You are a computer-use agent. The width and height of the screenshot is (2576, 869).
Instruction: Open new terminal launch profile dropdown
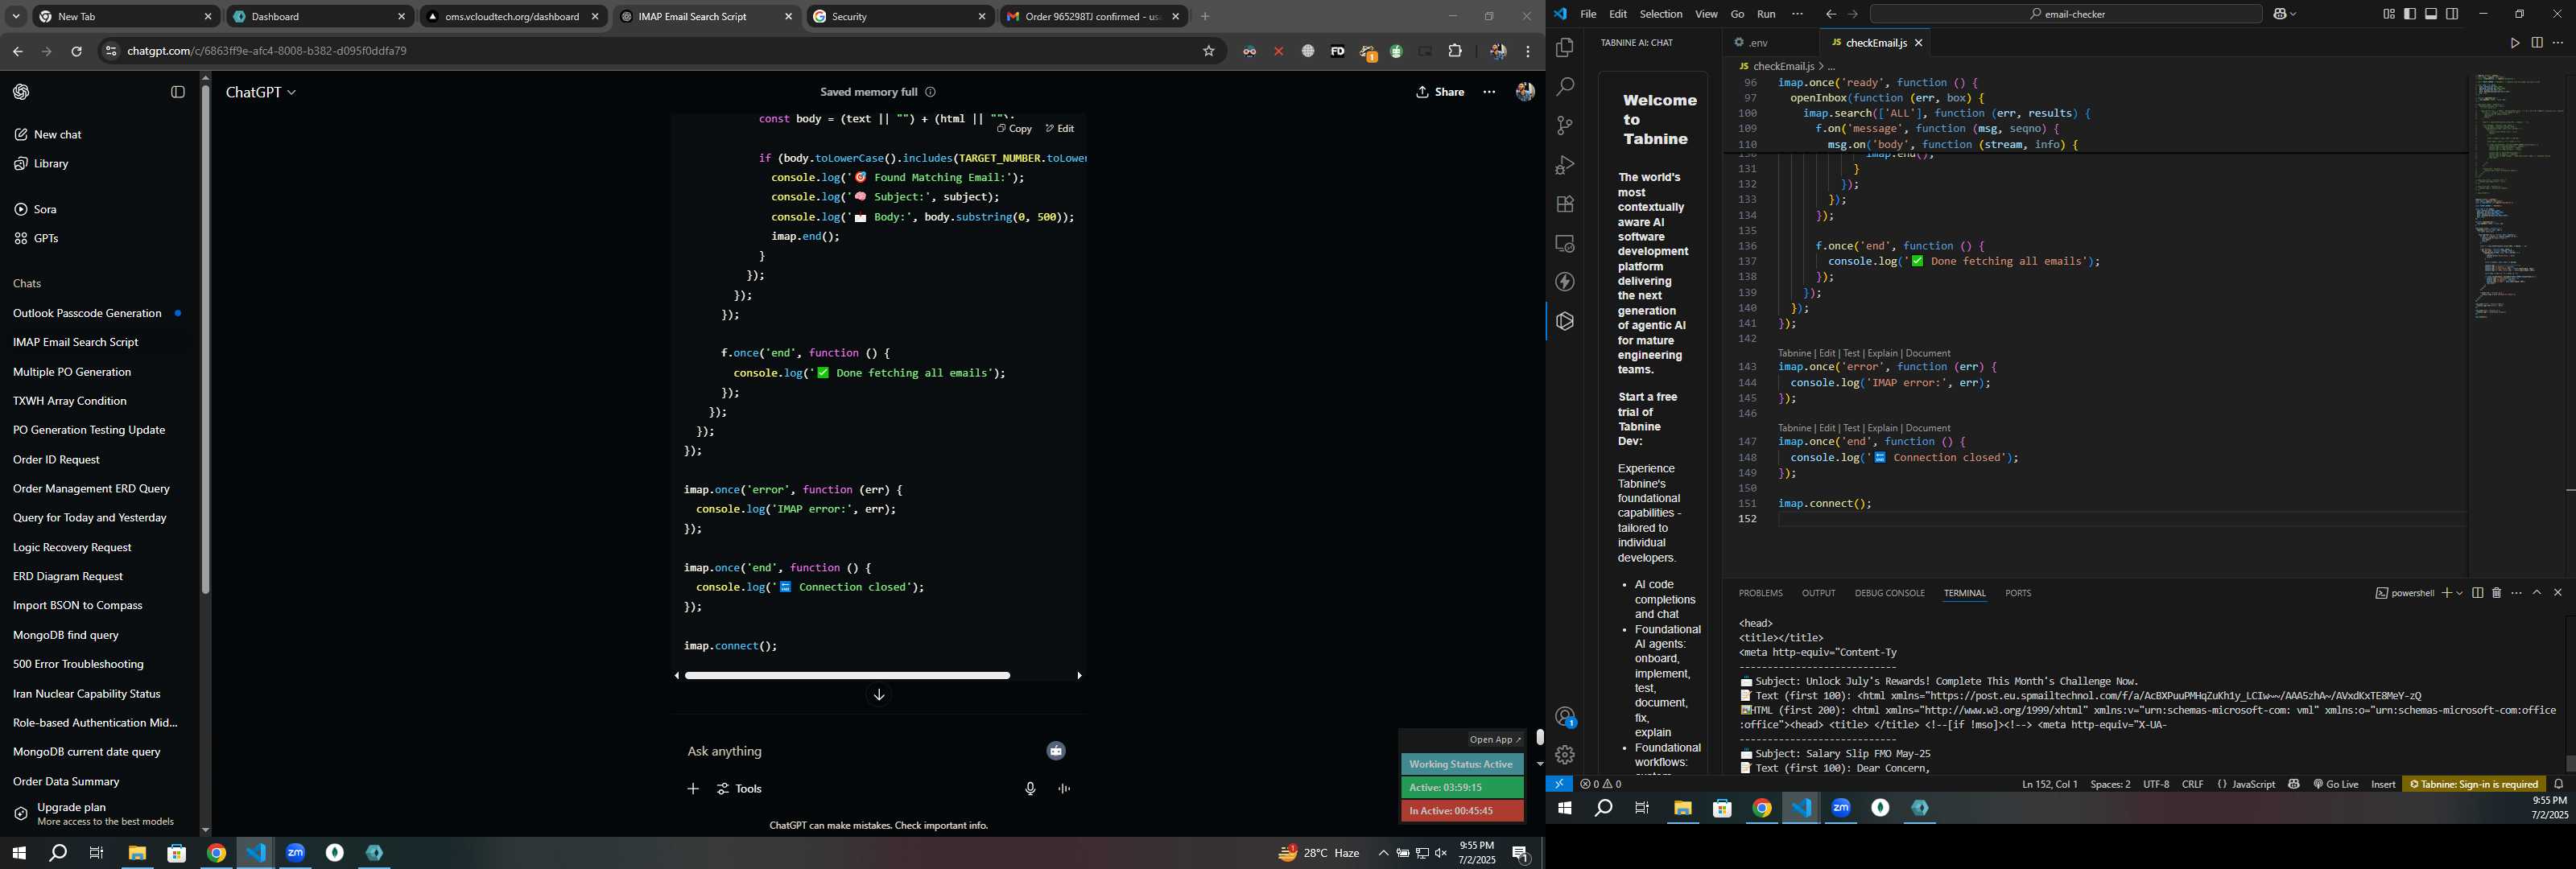(x=2459, y=593)
